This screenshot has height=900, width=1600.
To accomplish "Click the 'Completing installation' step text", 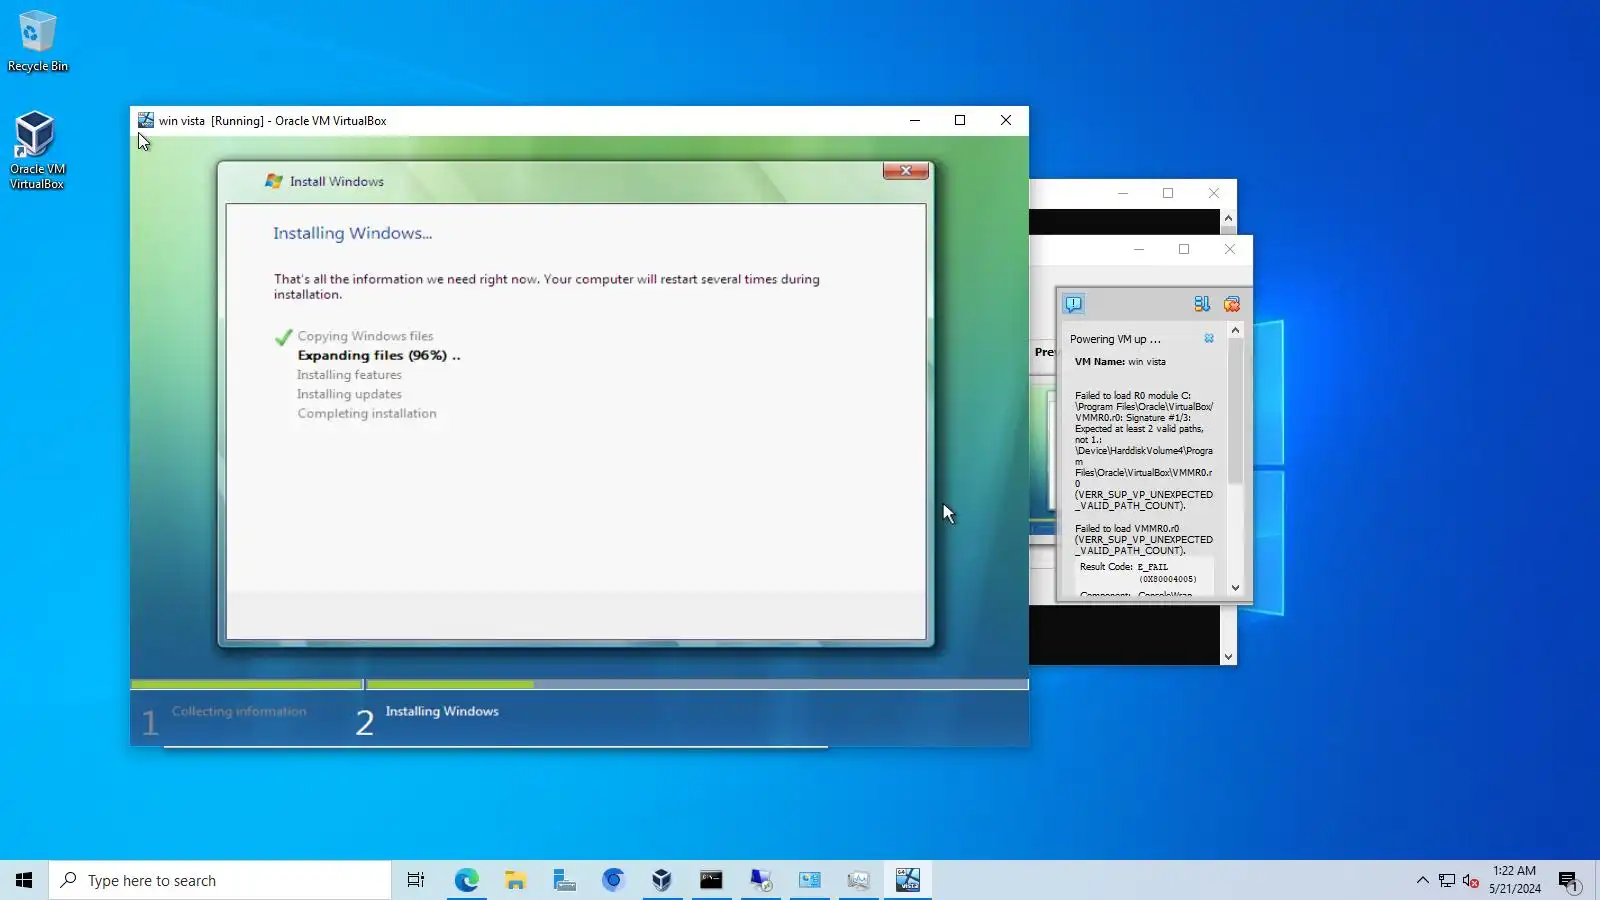I will pyautogui.click(x=367, y=413).
